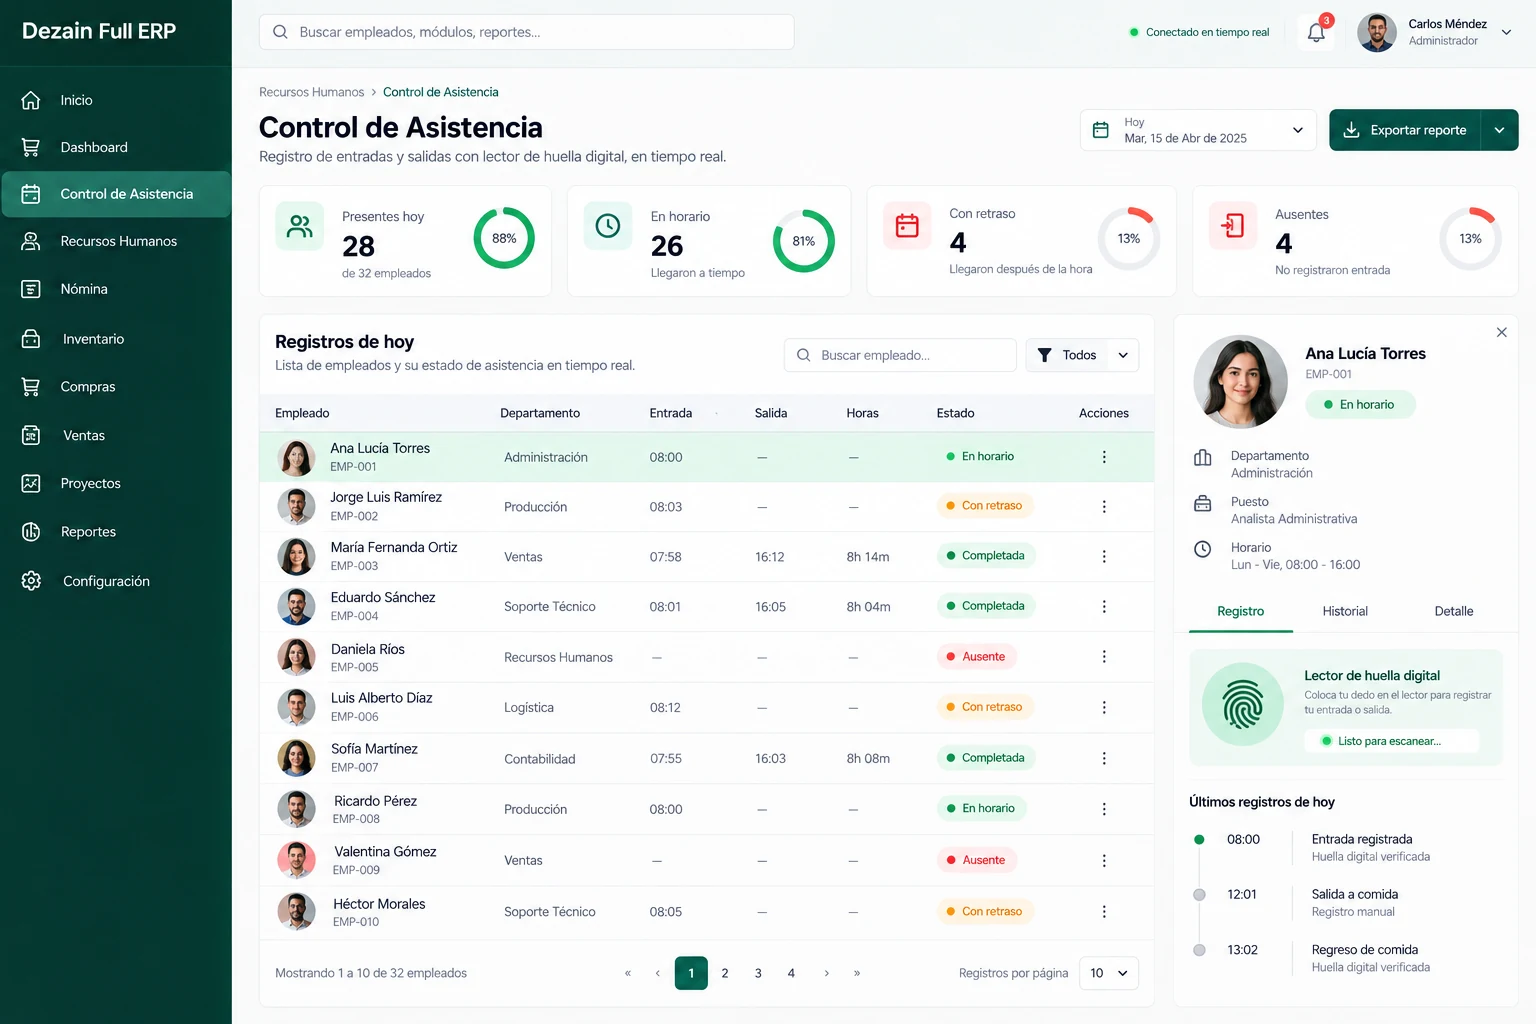Click the Nómina sidebar icon

31,289
